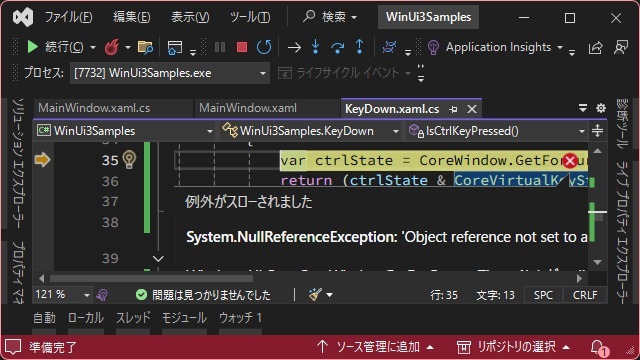Click the Visual Studio logo icon
Viewport: 640px width, 360px height.
click(x=23, y=17)
